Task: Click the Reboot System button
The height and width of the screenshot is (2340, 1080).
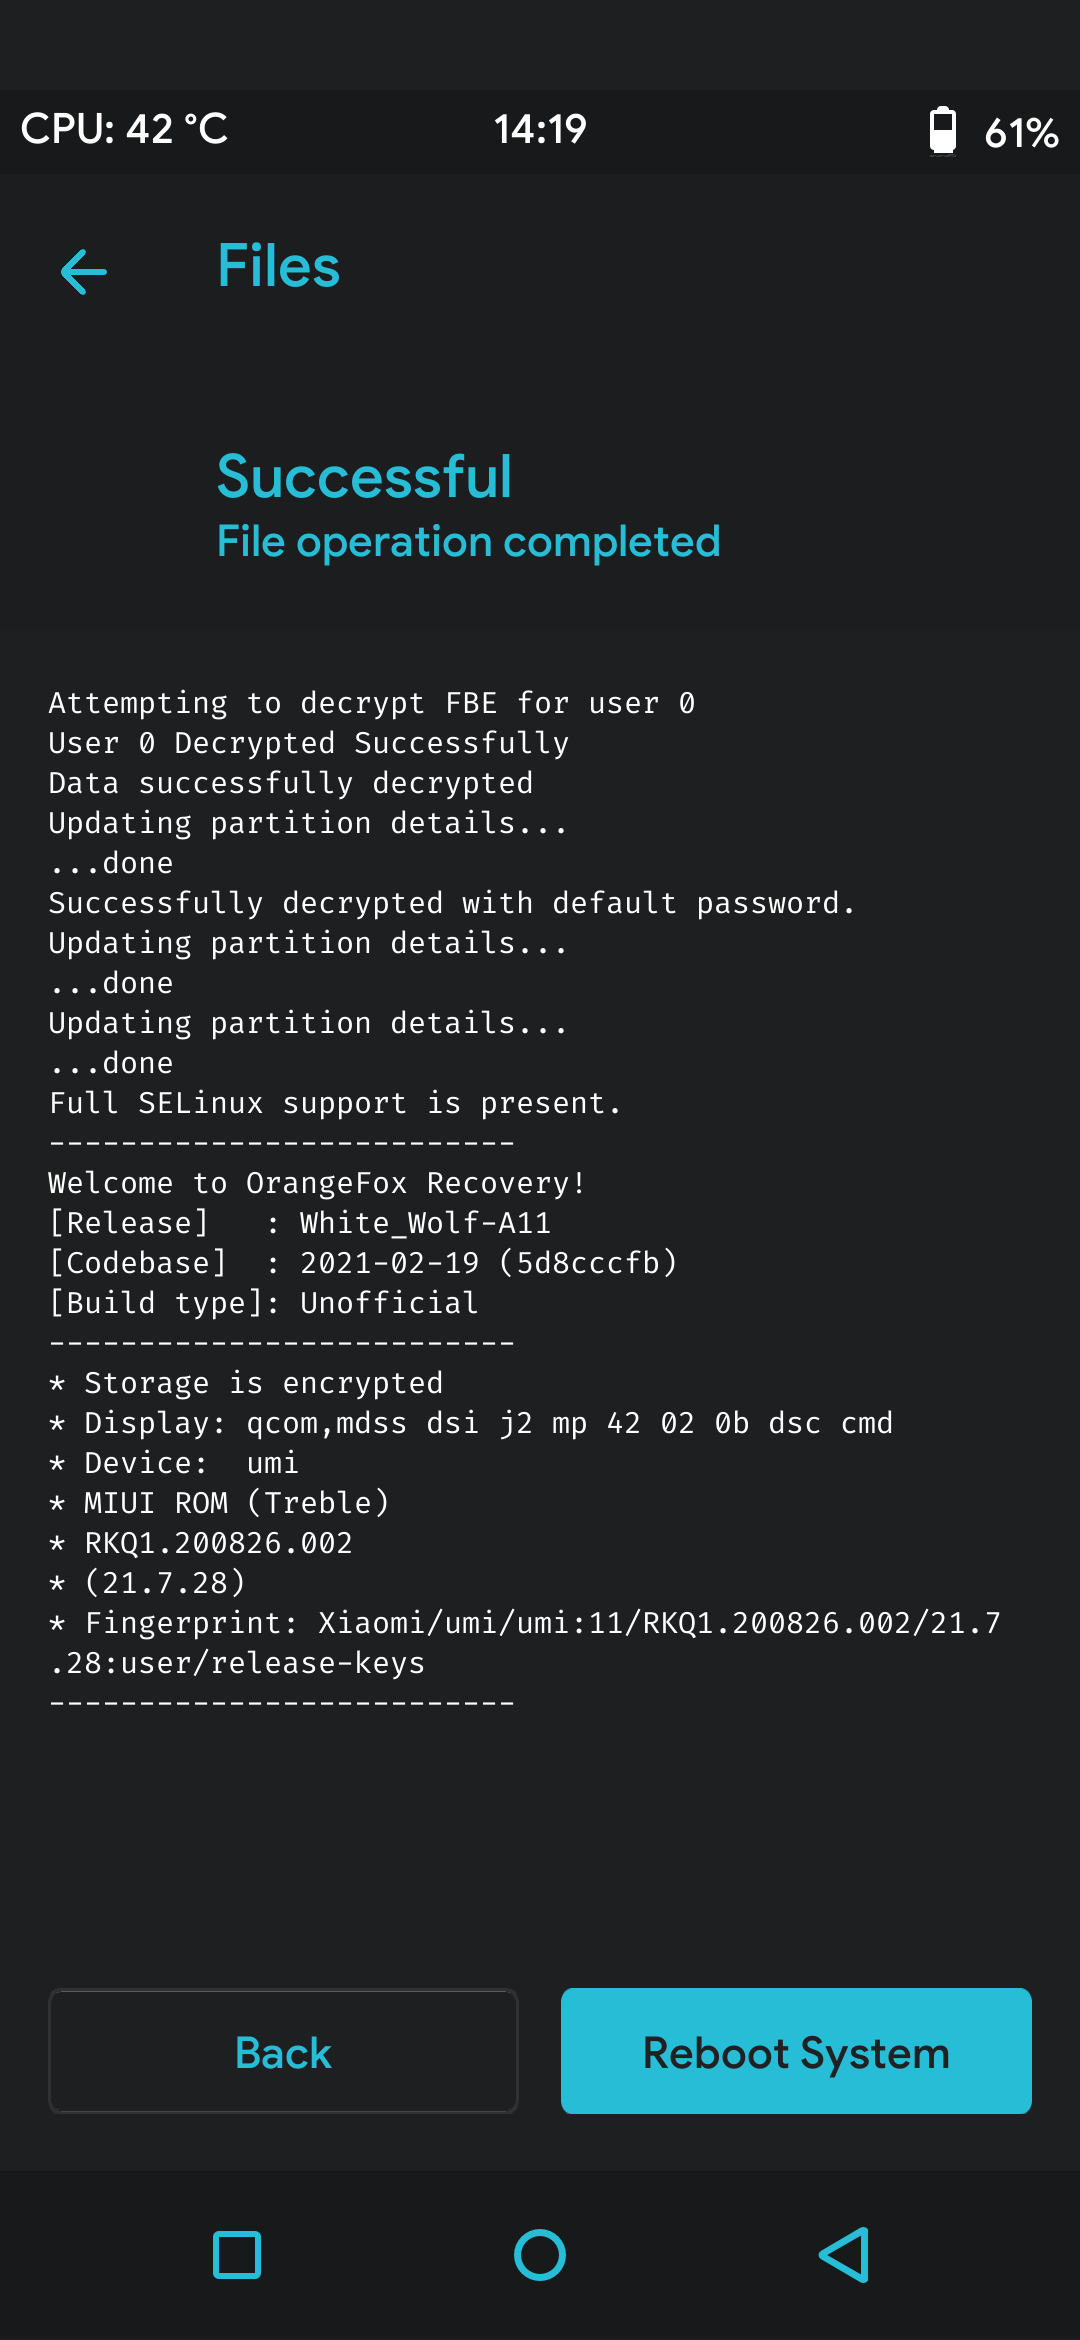Action: (x=796, y=2051)
